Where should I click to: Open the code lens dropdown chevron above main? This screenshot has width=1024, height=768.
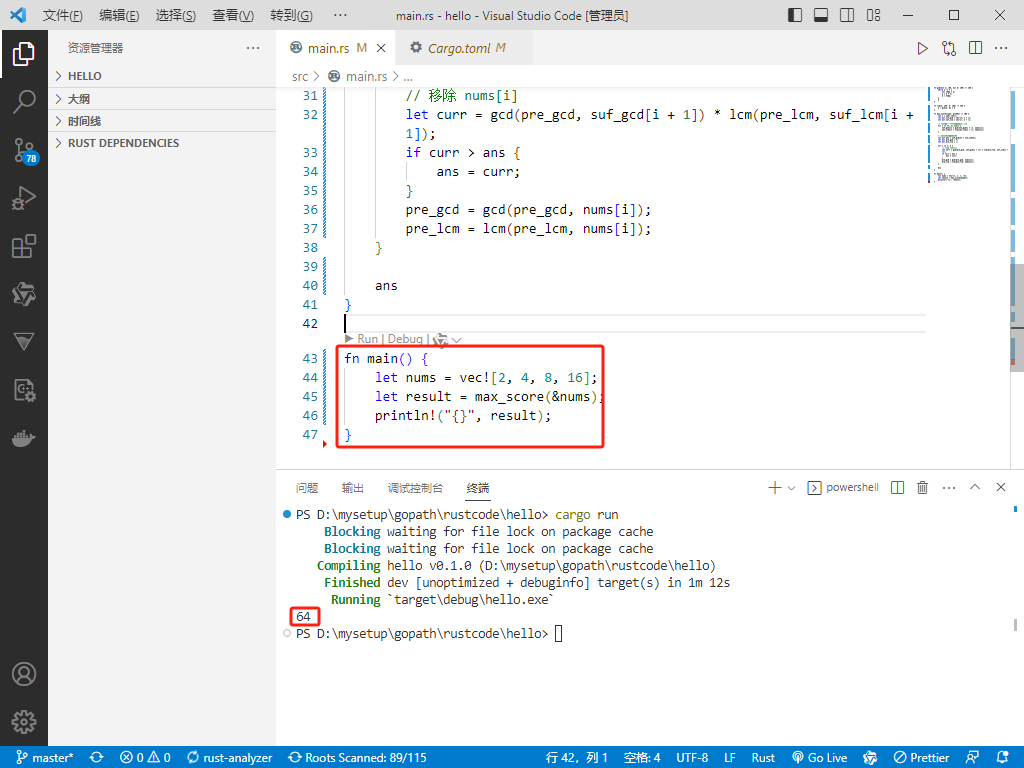point(456,340)
